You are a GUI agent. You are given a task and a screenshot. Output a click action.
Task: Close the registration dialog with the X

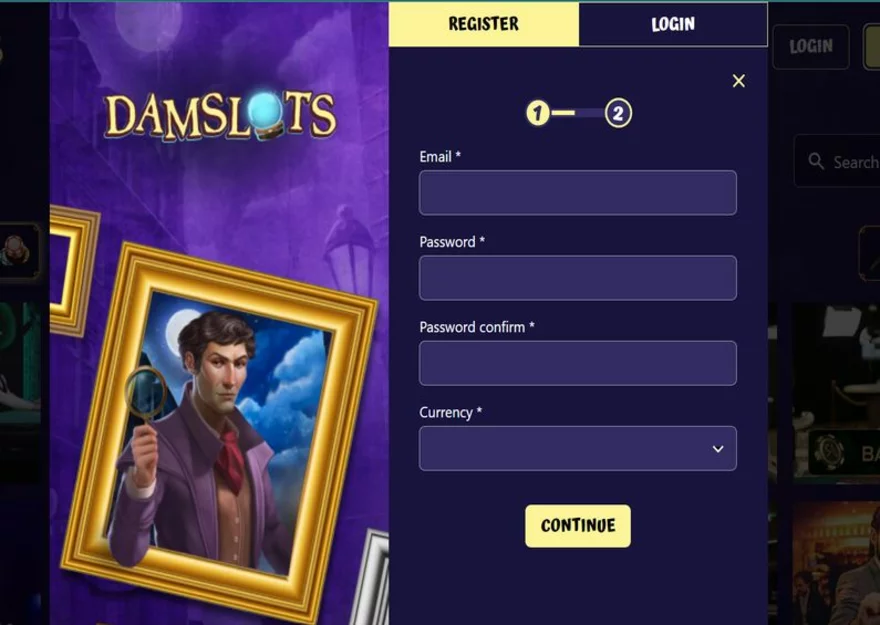point(739,81)
